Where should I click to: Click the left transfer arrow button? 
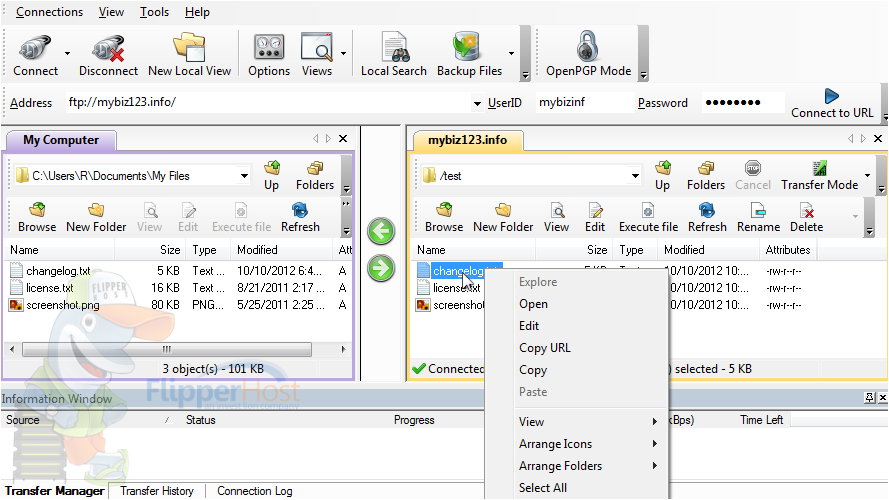tap(381, 231)
